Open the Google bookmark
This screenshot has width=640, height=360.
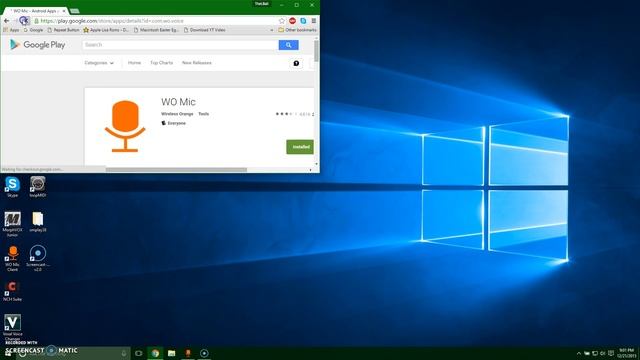[x=33, y=30]
